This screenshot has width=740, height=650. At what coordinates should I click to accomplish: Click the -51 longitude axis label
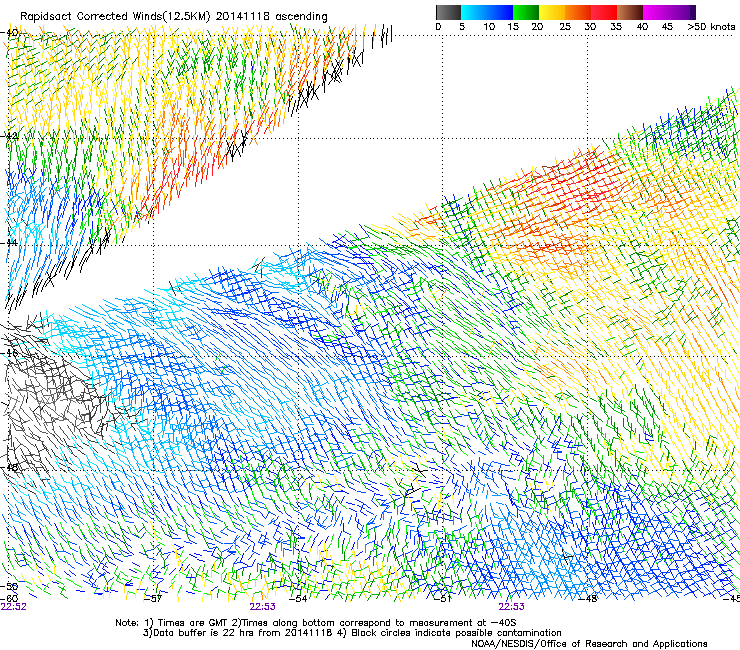click(x=443, y=599)
